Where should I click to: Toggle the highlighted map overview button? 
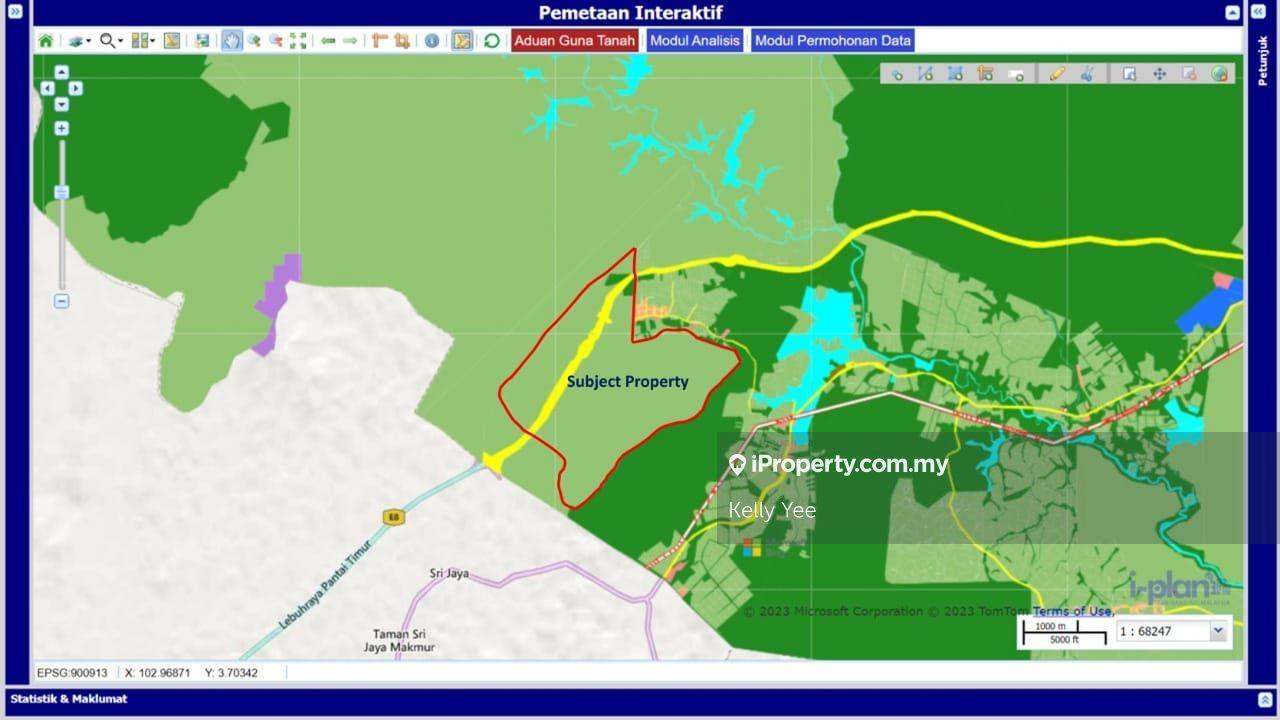461,41
